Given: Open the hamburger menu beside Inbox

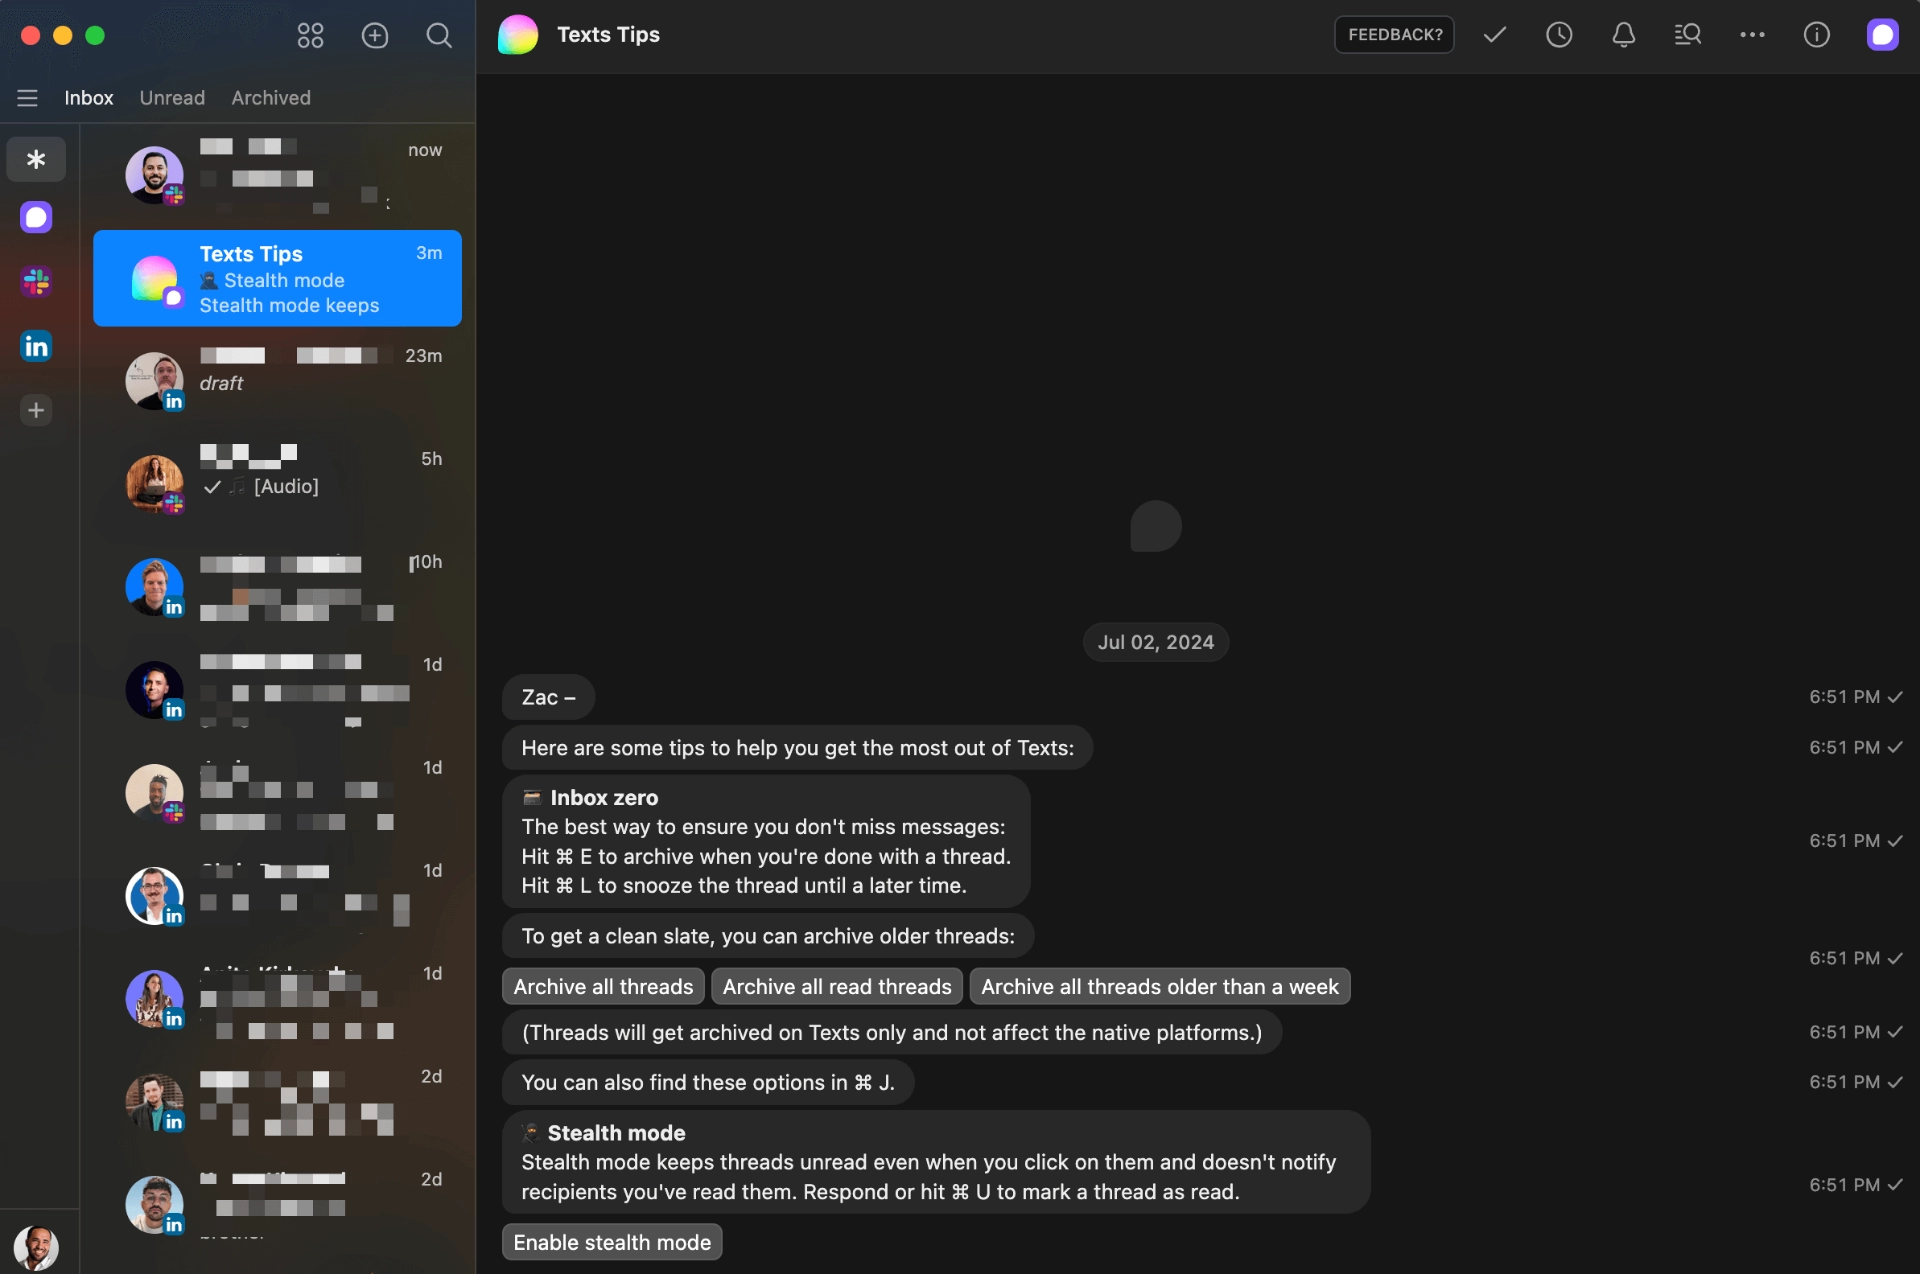Looking at the screenshot, I should [x=27, y=98].
